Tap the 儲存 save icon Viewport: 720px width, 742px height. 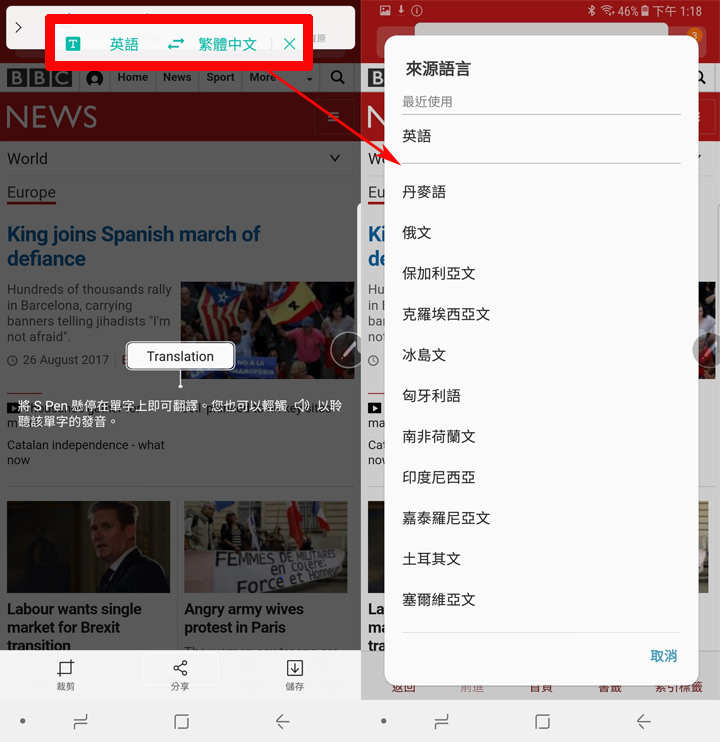point(294,668)
